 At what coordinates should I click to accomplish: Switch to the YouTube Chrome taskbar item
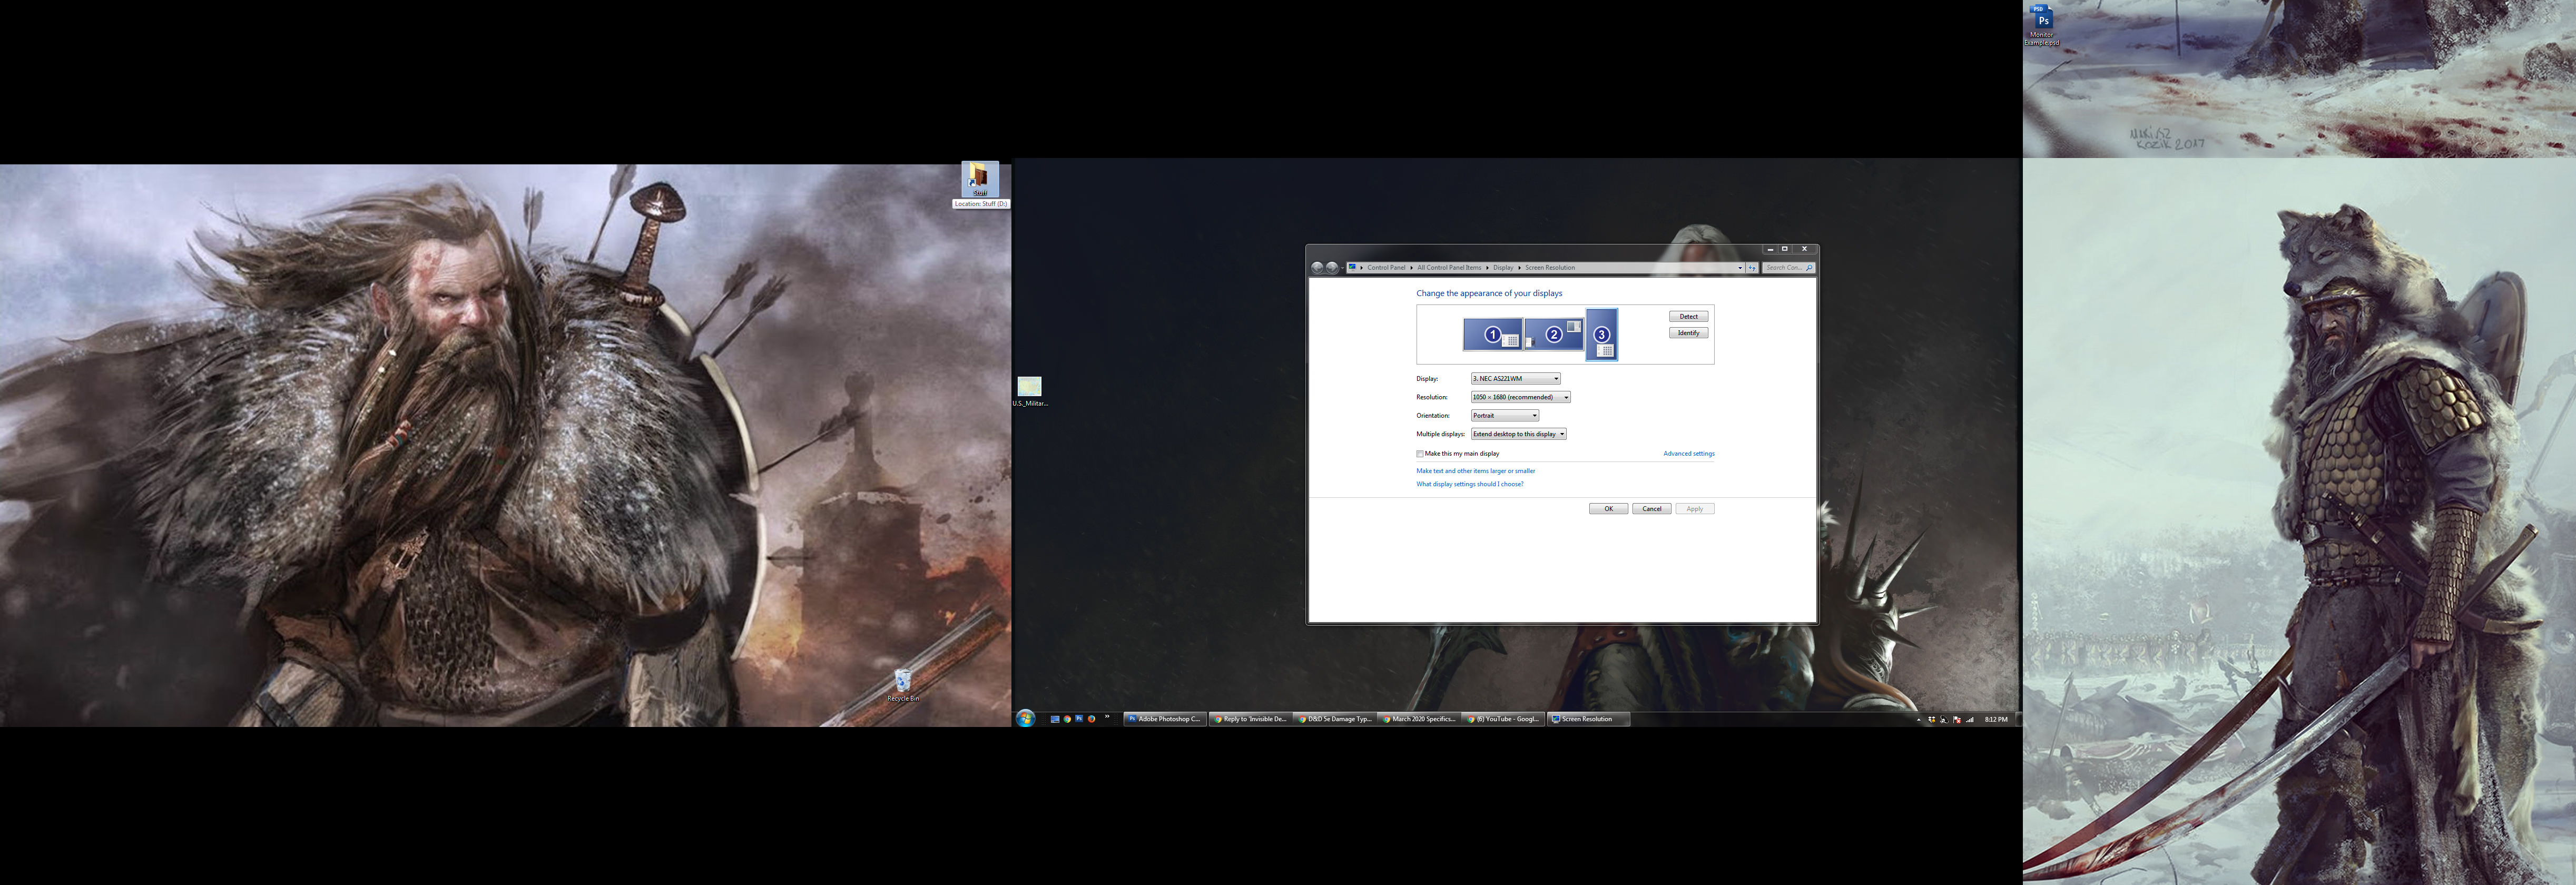(x=1504, y=719)
